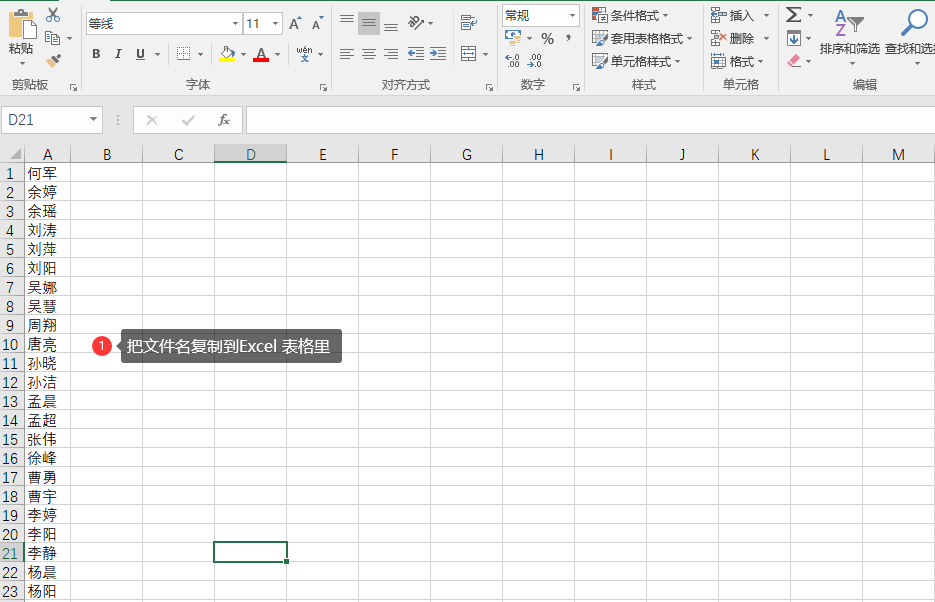
Task: Click the Copy icon
Action: [53, 38]
